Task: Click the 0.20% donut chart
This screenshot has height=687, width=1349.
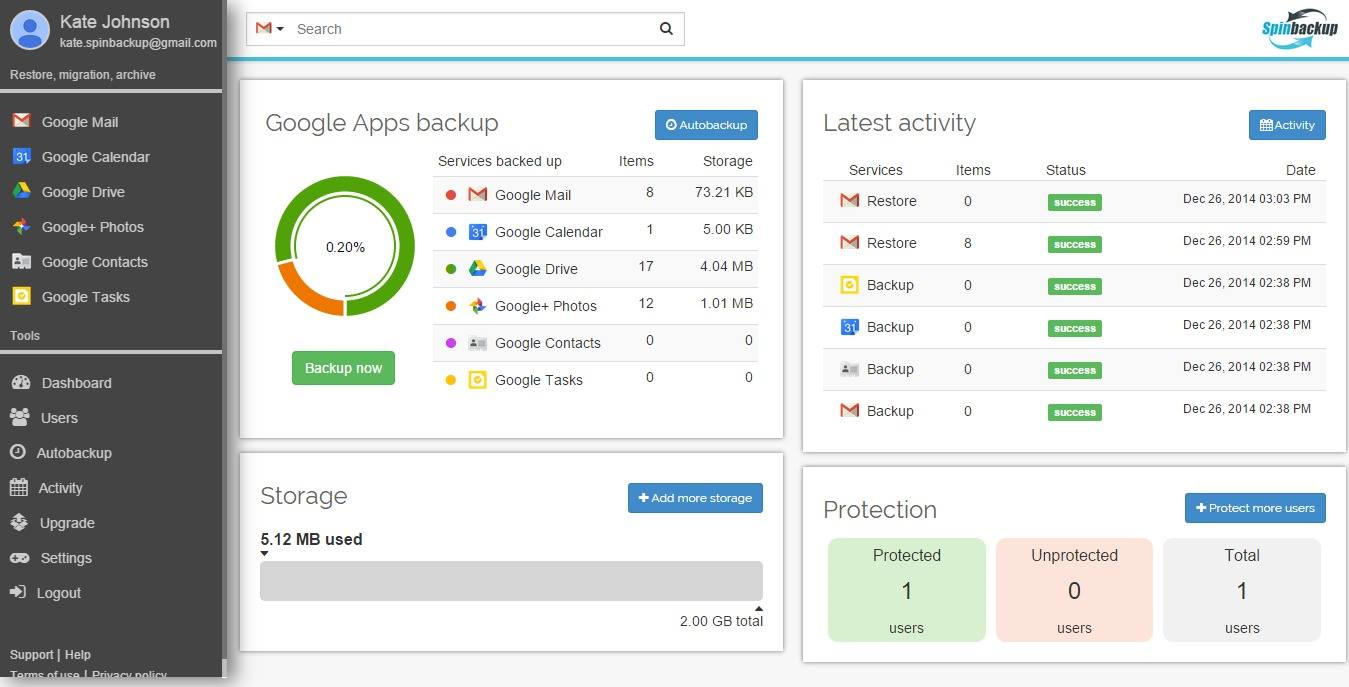Action: 345,246
